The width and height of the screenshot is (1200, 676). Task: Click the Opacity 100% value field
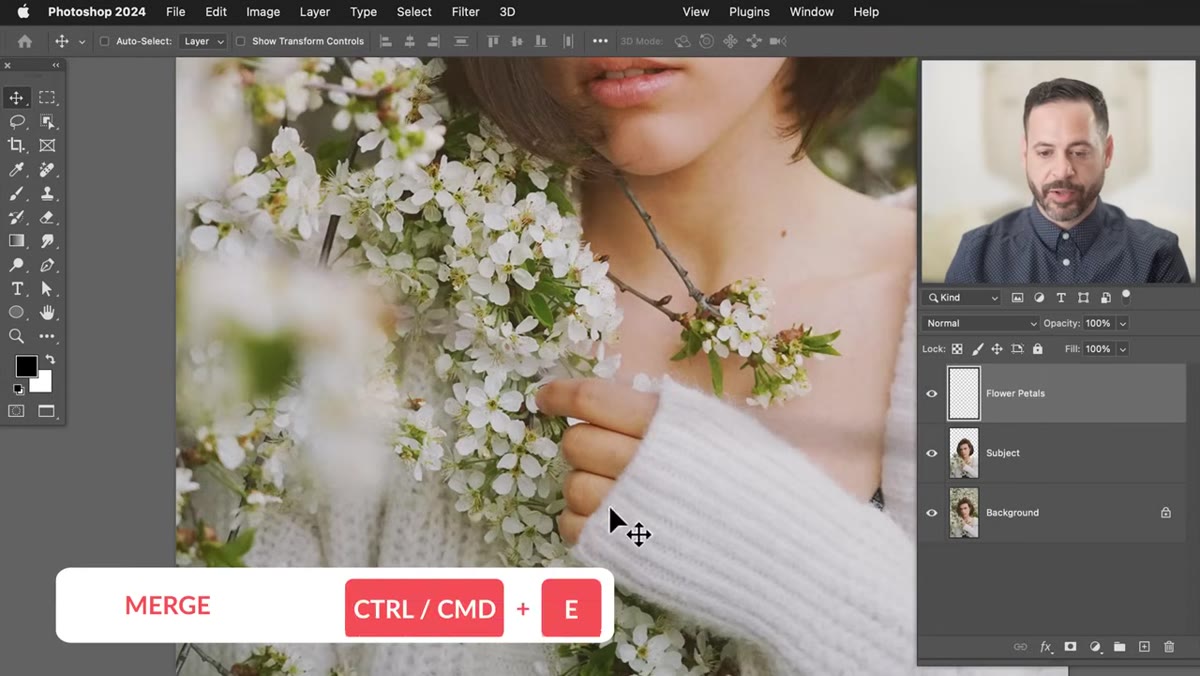coord(1098,323)
